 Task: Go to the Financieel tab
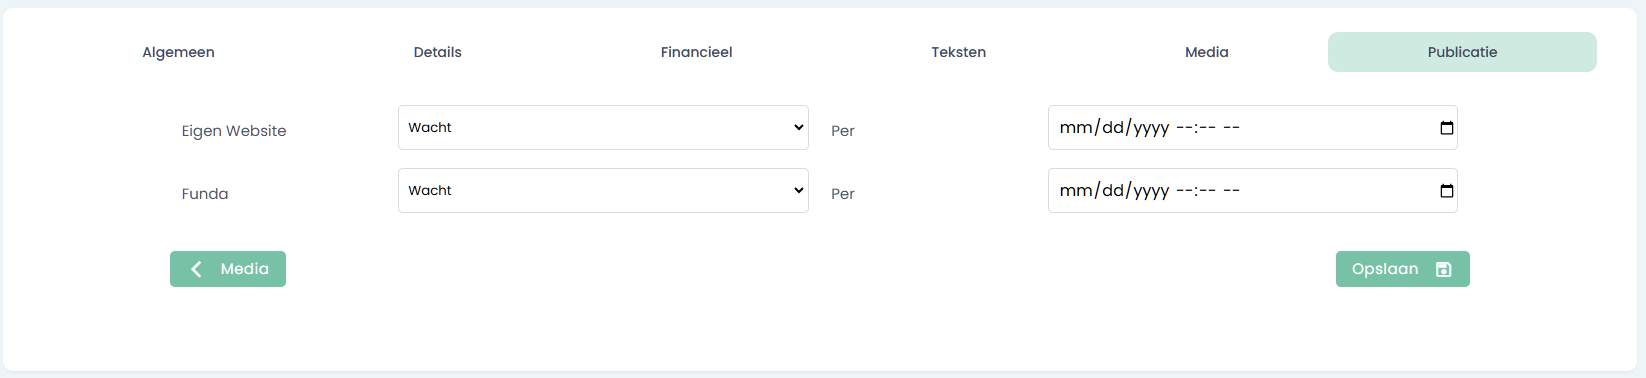pyautogui.click(x=696, y=52)
